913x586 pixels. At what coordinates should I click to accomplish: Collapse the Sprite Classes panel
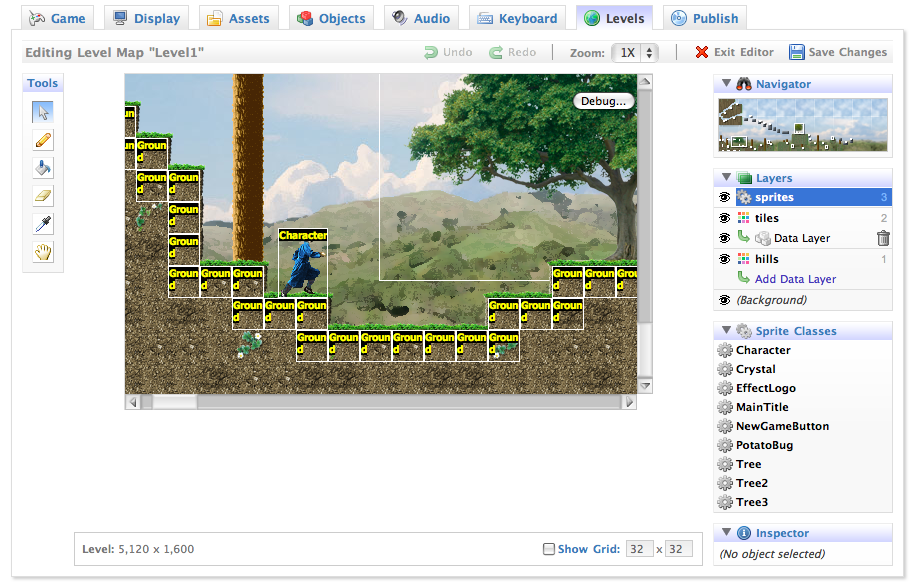point(725,331)
